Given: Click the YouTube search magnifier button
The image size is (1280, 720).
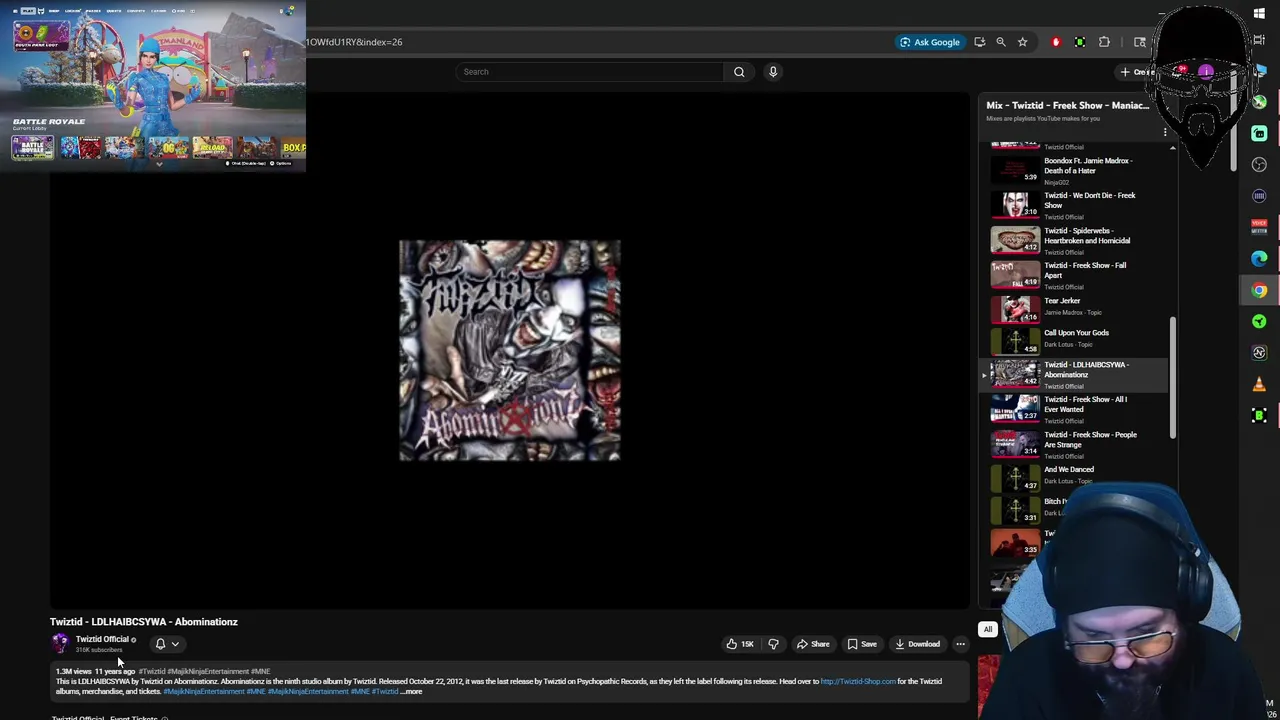Looking at the screenshot, I should coord(739,72).
